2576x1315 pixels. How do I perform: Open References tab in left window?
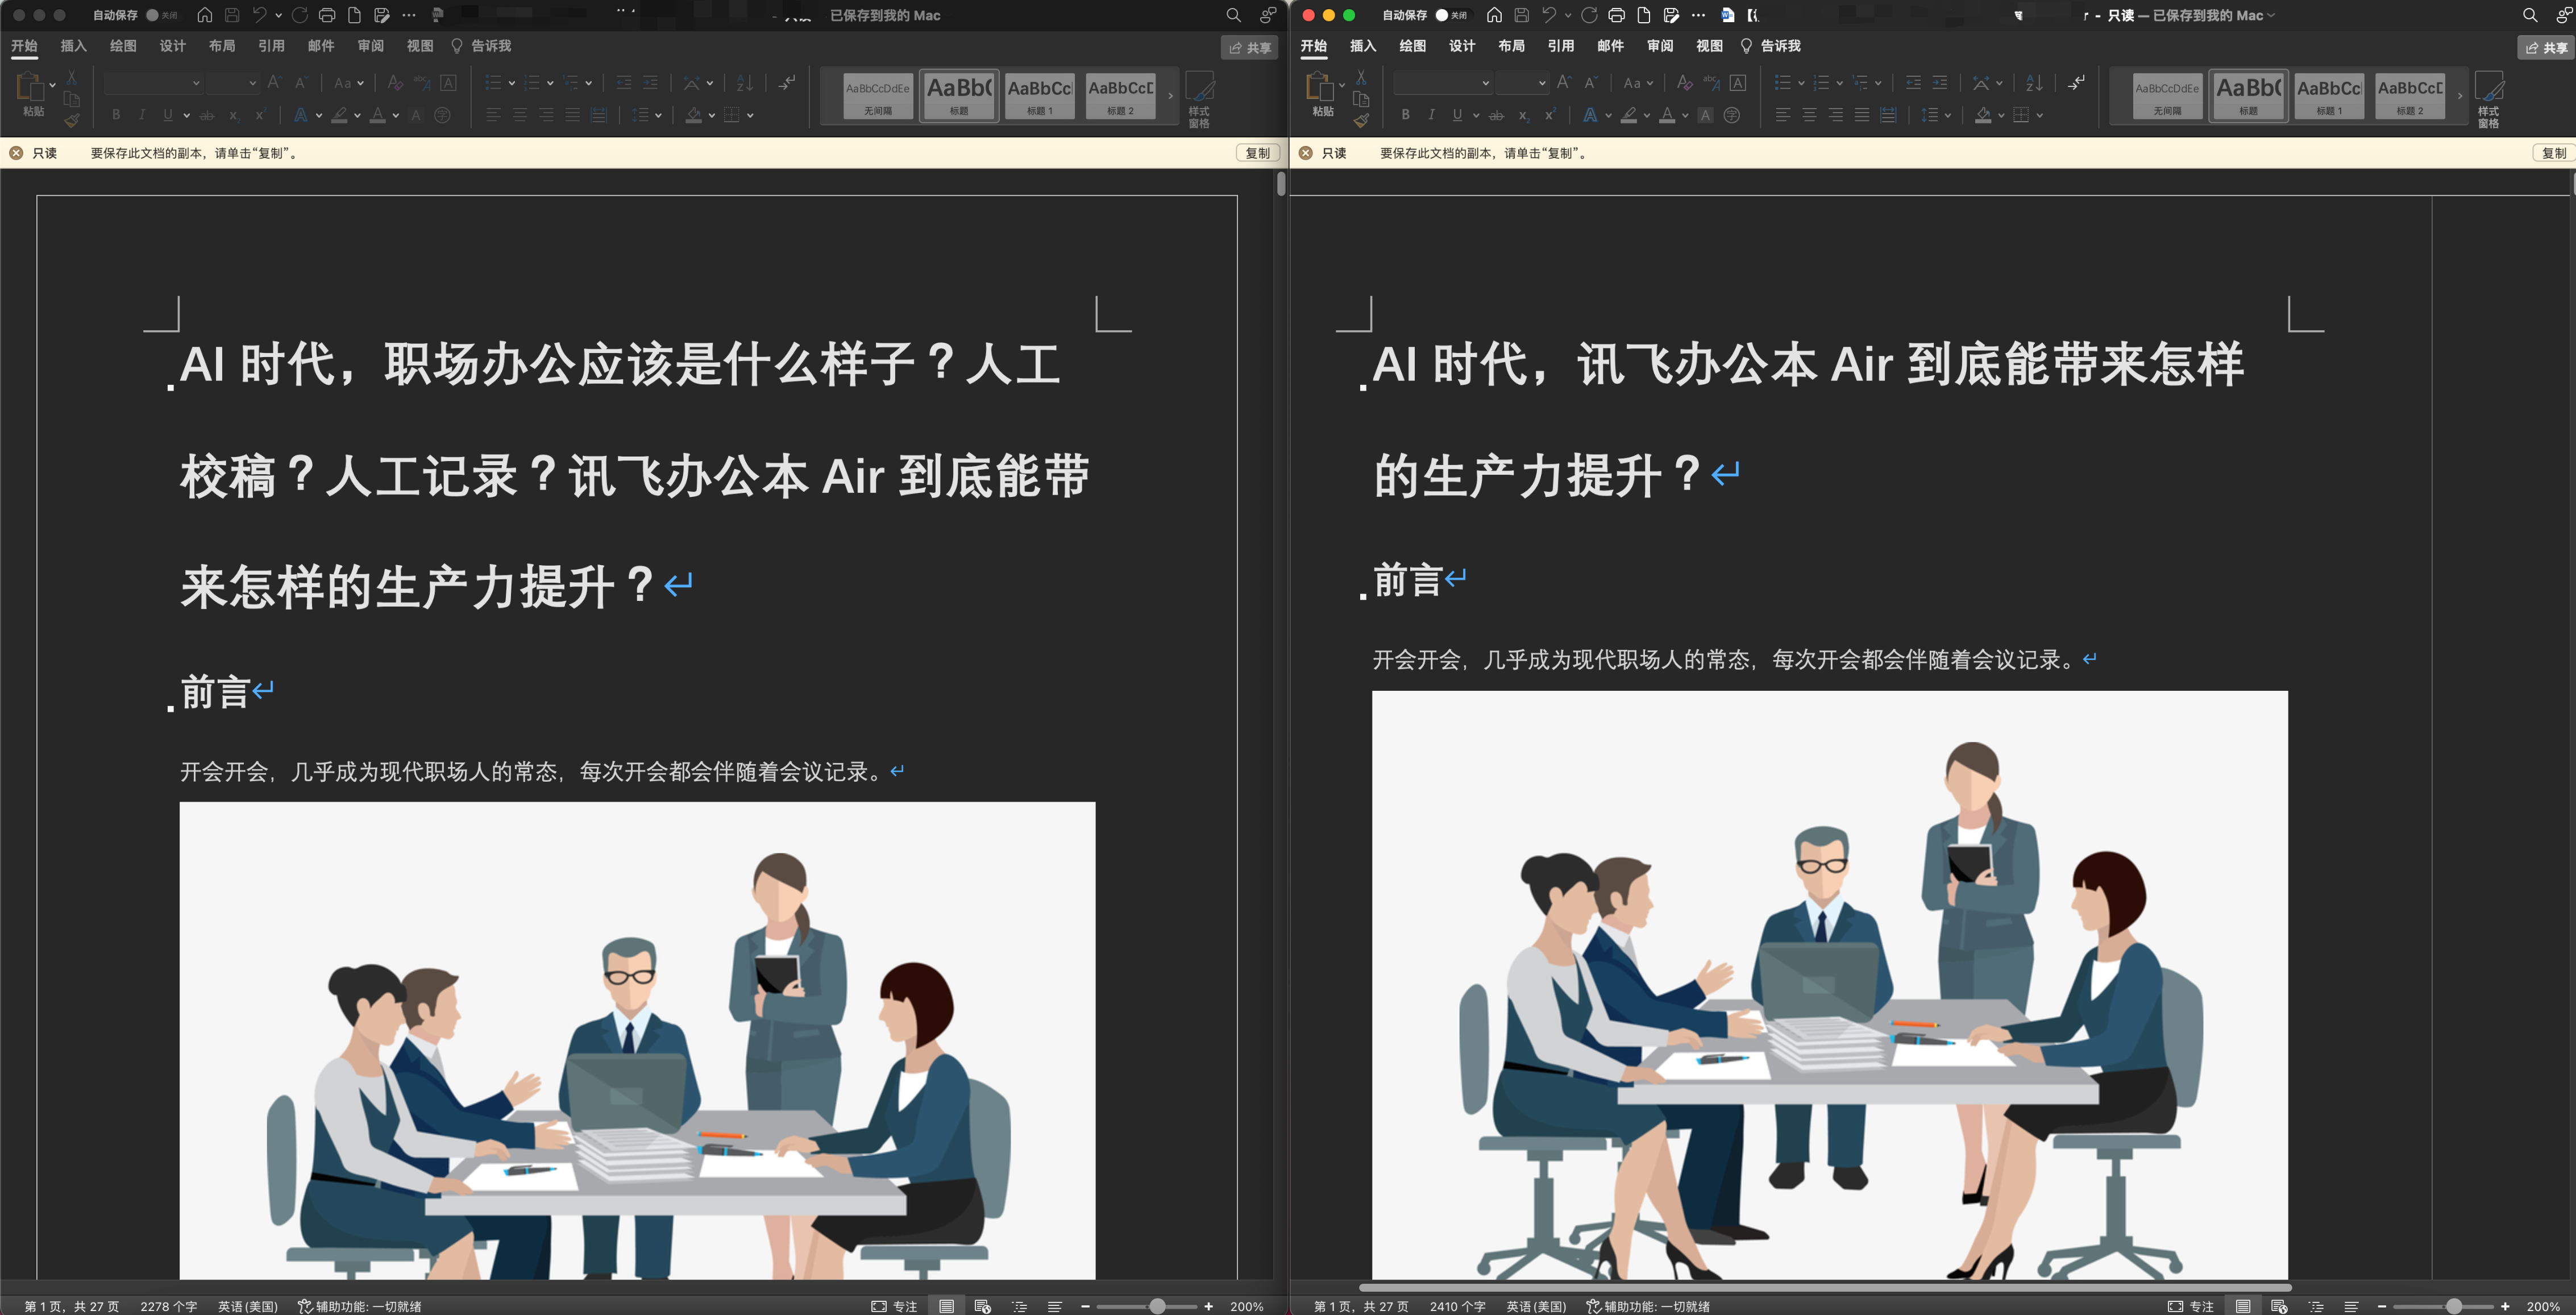[271, 46]
